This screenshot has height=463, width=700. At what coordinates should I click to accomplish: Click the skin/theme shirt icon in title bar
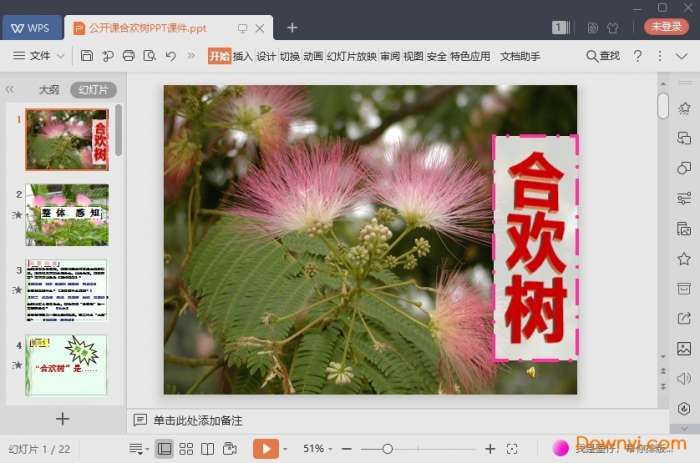point(613,28)
